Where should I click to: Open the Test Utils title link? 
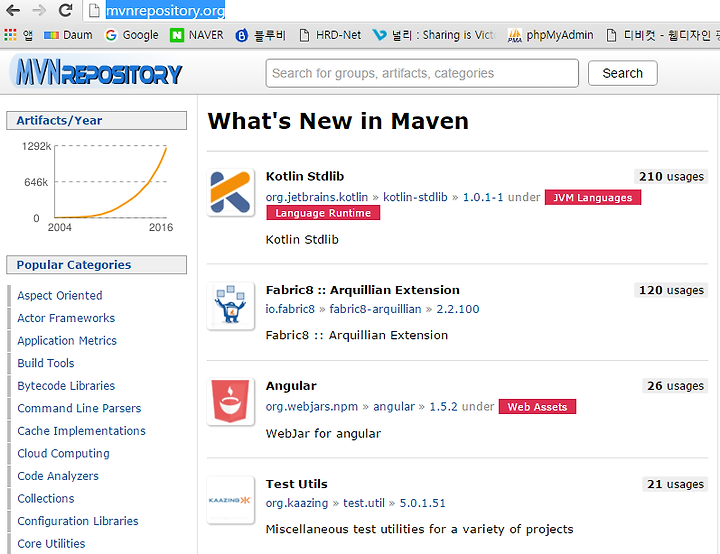pyautogui.click(x=297, y=484)
